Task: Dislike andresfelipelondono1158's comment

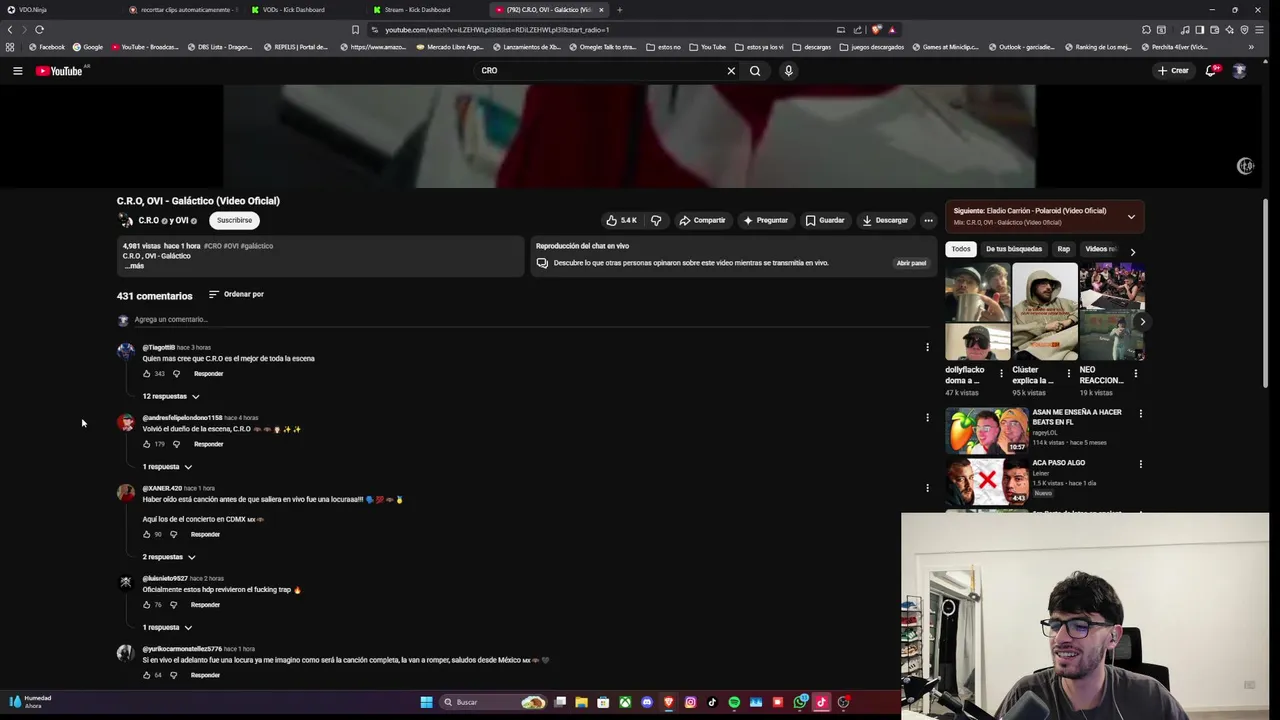Action: [176, 444]
